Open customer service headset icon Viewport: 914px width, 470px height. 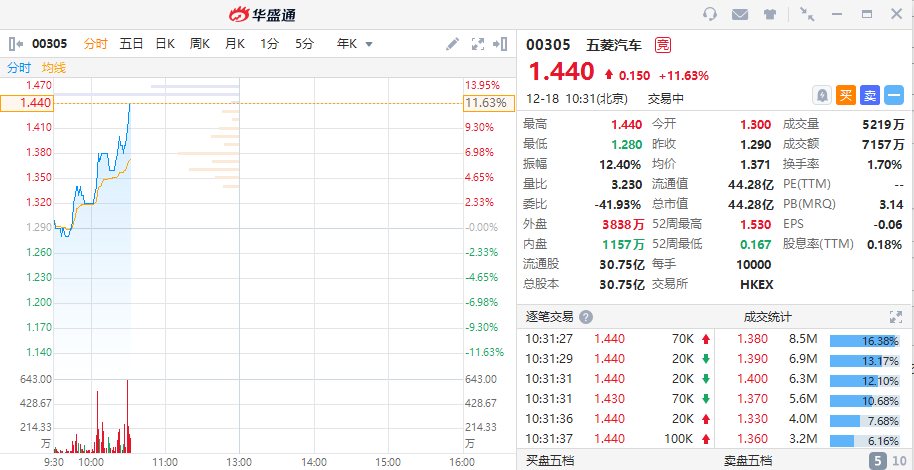[x=710, y=14]
